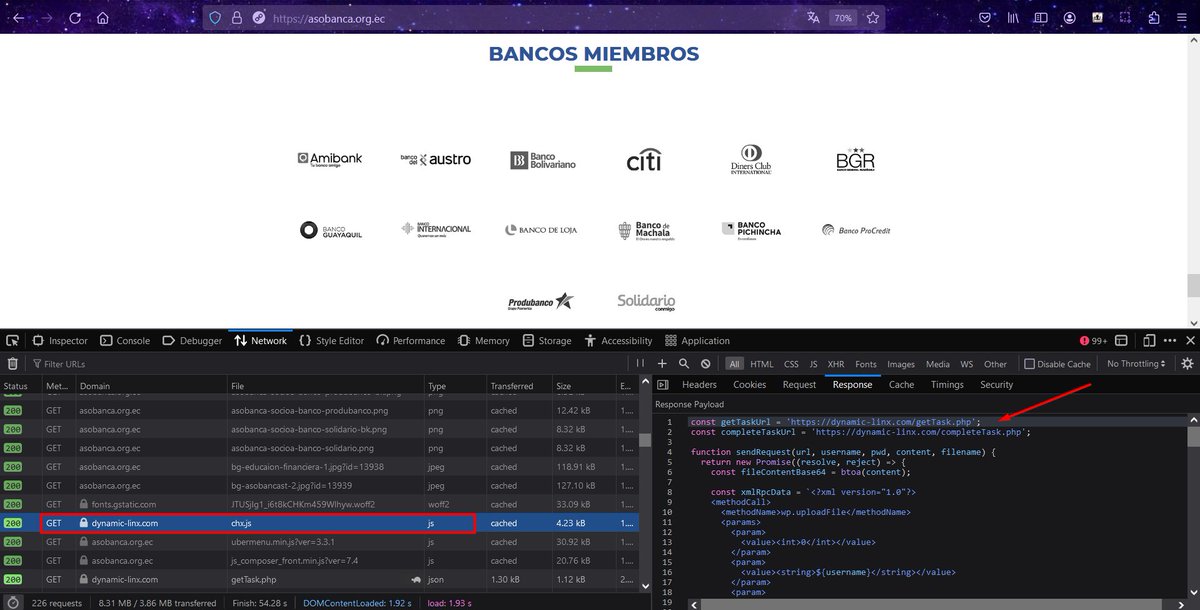The width and height of the screenshot is (1200, 610).
Task: Open the Style Editor panel
Action: click(x=332, y=341)
